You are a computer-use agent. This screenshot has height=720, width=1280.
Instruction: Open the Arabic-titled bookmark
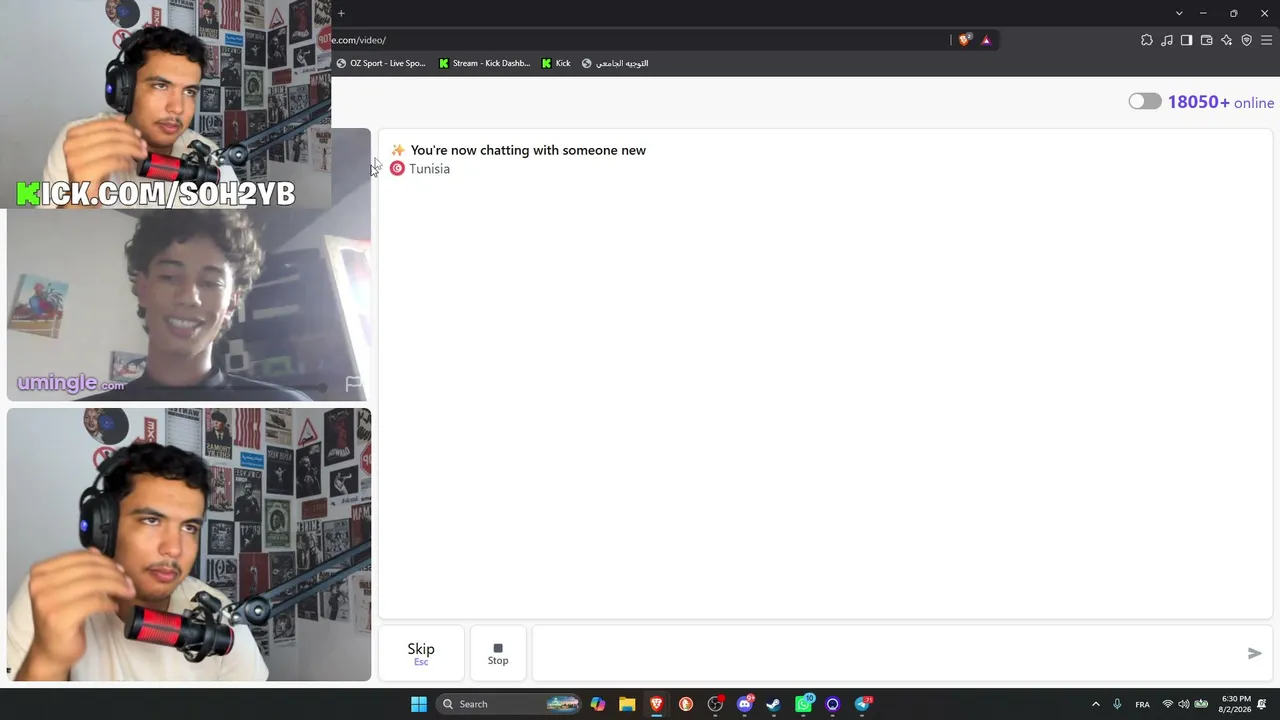pyautogui.click(x=615, y=63)
